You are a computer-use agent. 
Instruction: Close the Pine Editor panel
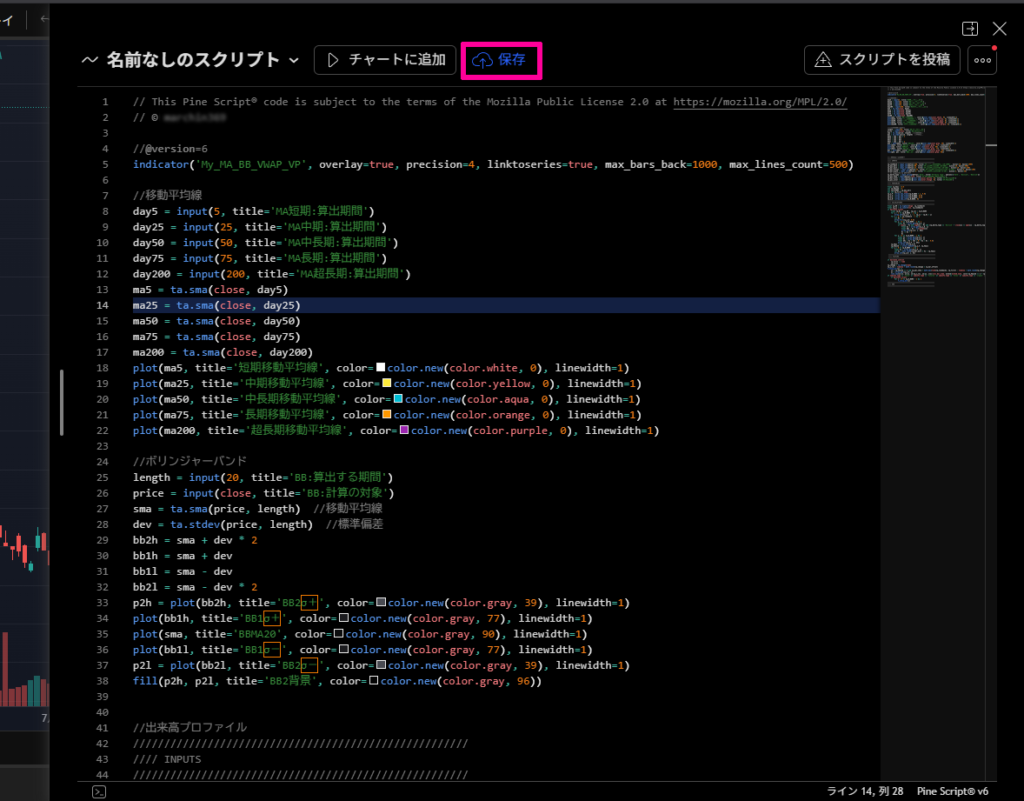pos(999,29)
